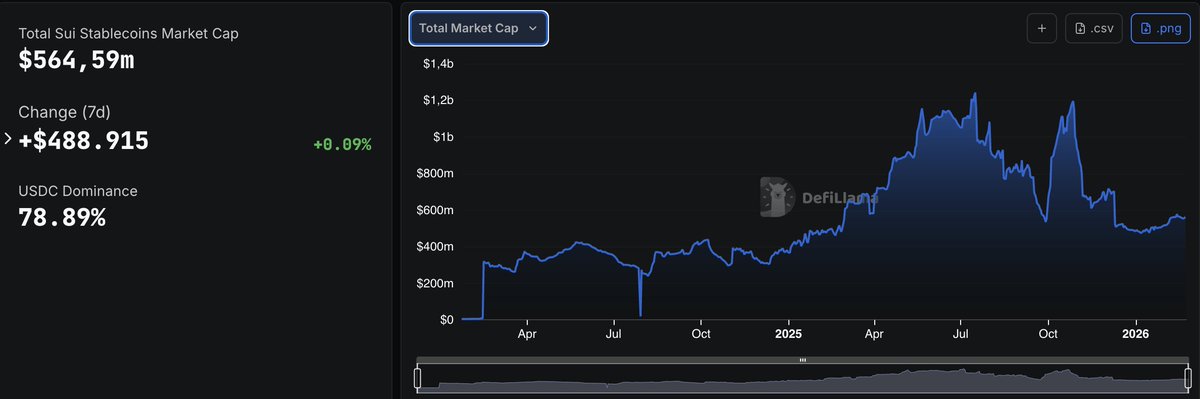Click the 2025 label on the x-axis
The height and width of the screenshot is (399, 1200).
[x=788, y=334]
